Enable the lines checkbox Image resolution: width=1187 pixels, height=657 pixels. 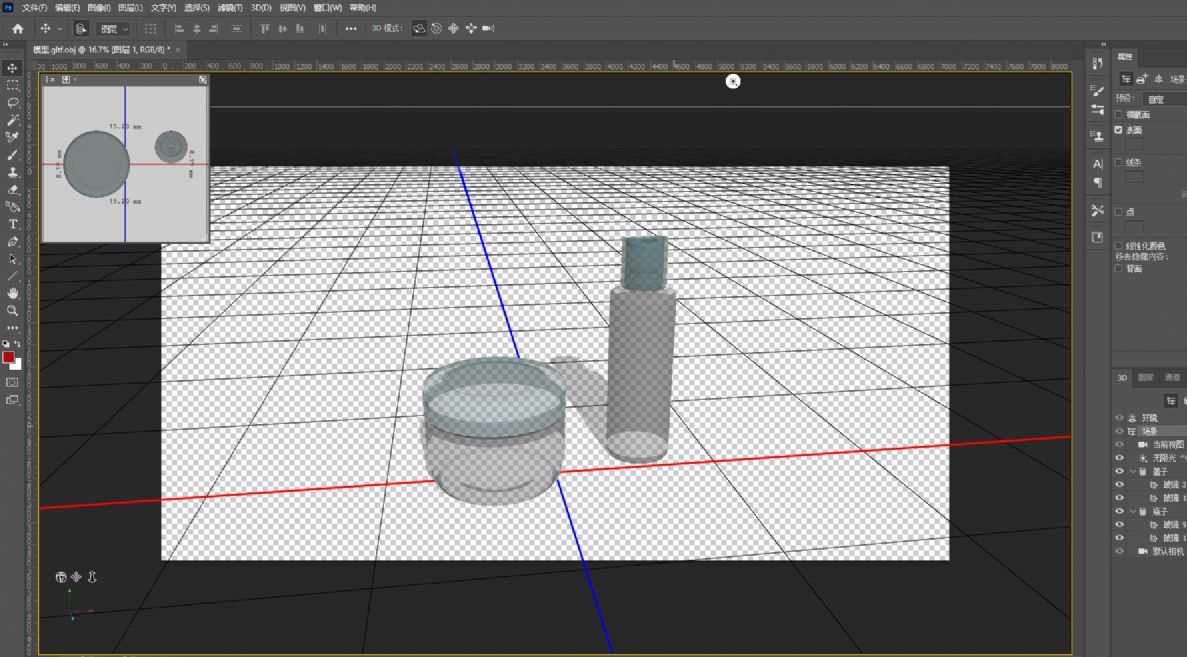point(1119,163)
